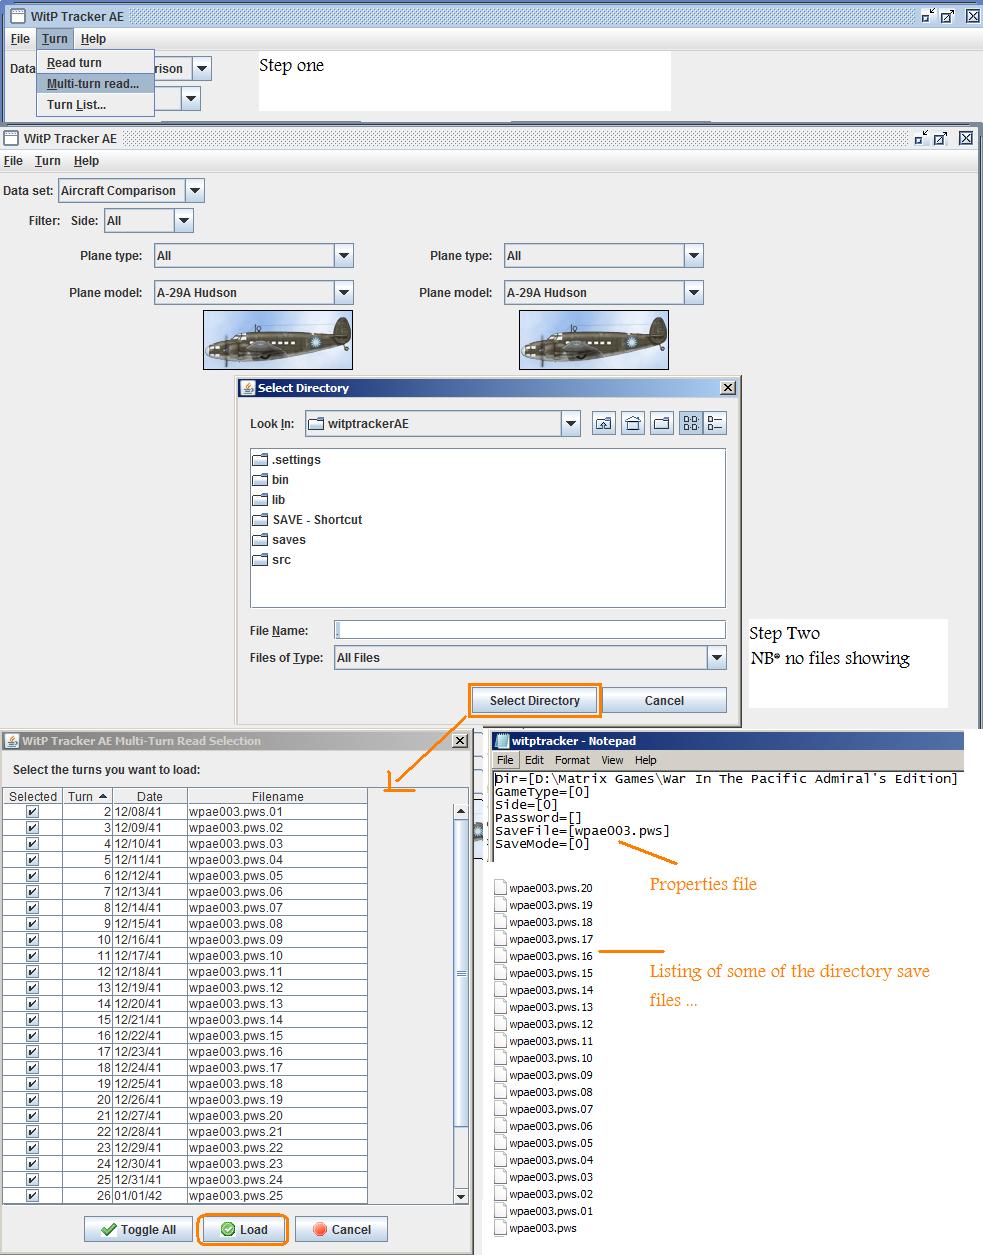Image resolution: width=983 pixels, height=1255 pixels.
Task: Open Turn menu in lower WitP Tracker window
Action: pos(48,161)
